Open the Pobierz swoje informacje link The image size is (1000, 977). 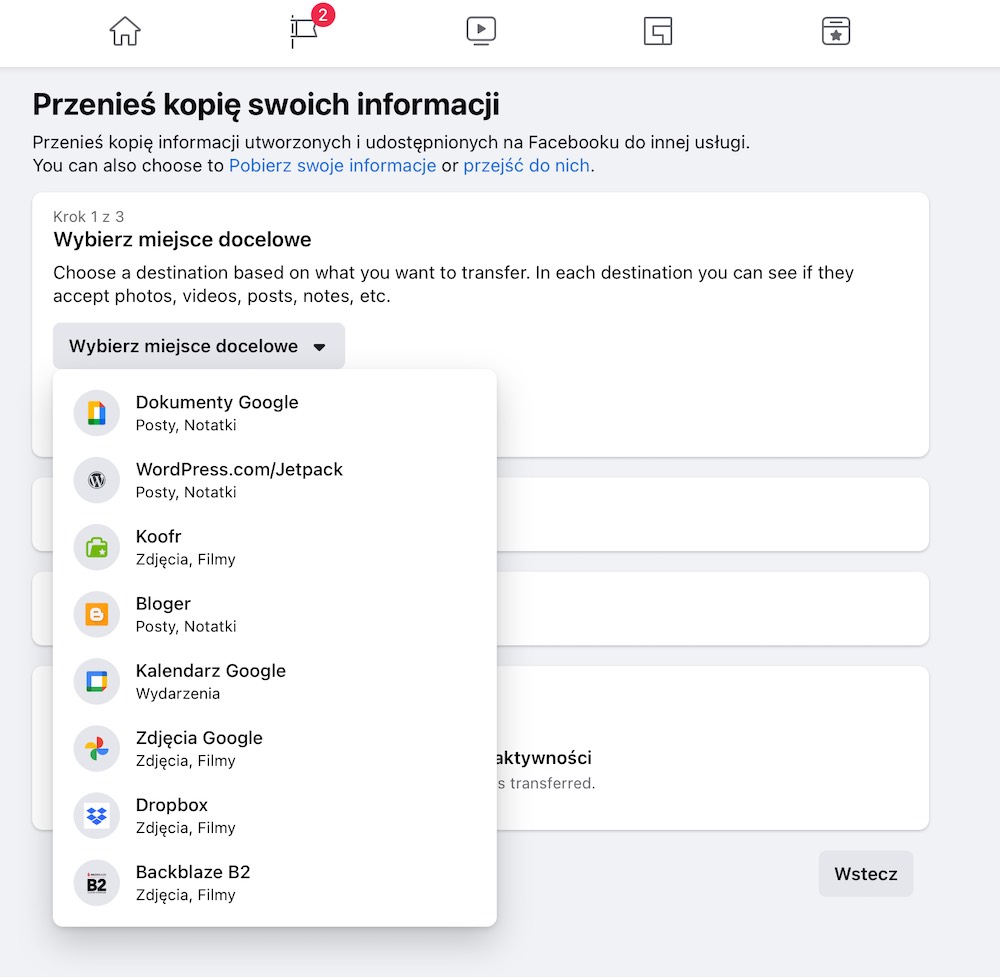pos(332,166)
